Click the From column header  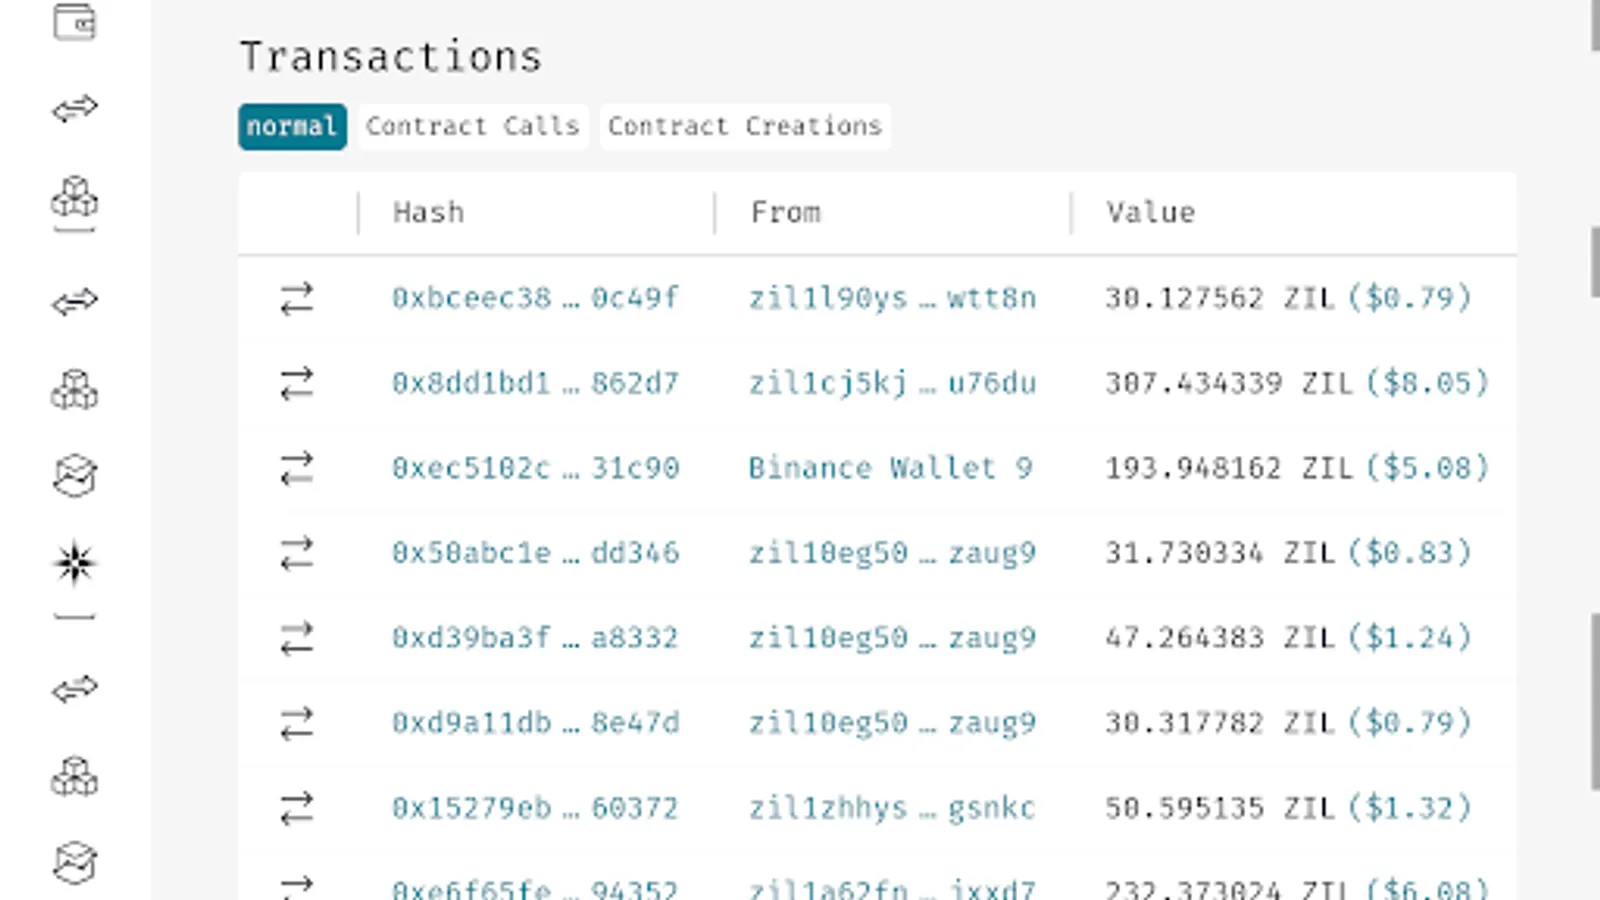tap(785, 213)
